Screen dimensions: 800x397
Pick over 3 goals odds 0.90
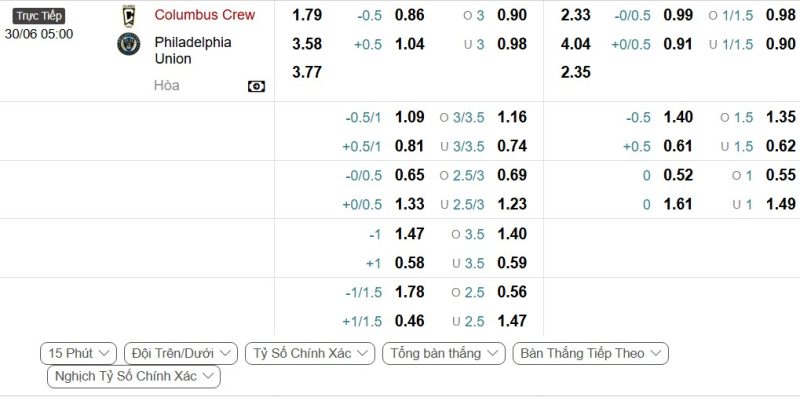(512, 15)
